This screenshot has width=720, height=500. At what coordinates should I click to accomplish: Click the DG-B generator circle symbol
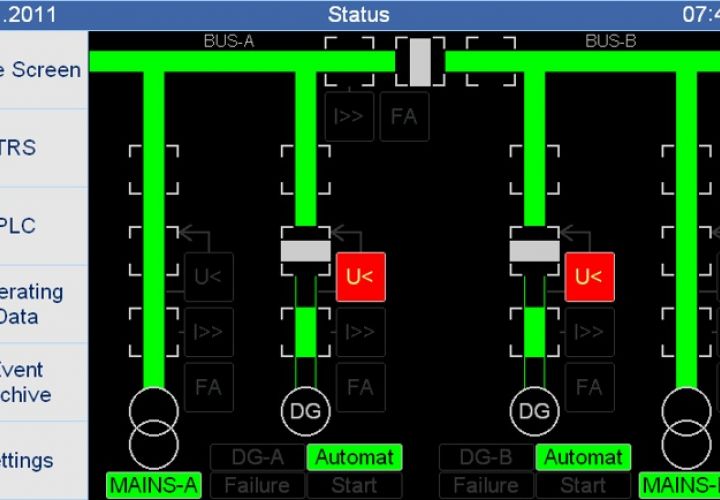click(535, 410)
